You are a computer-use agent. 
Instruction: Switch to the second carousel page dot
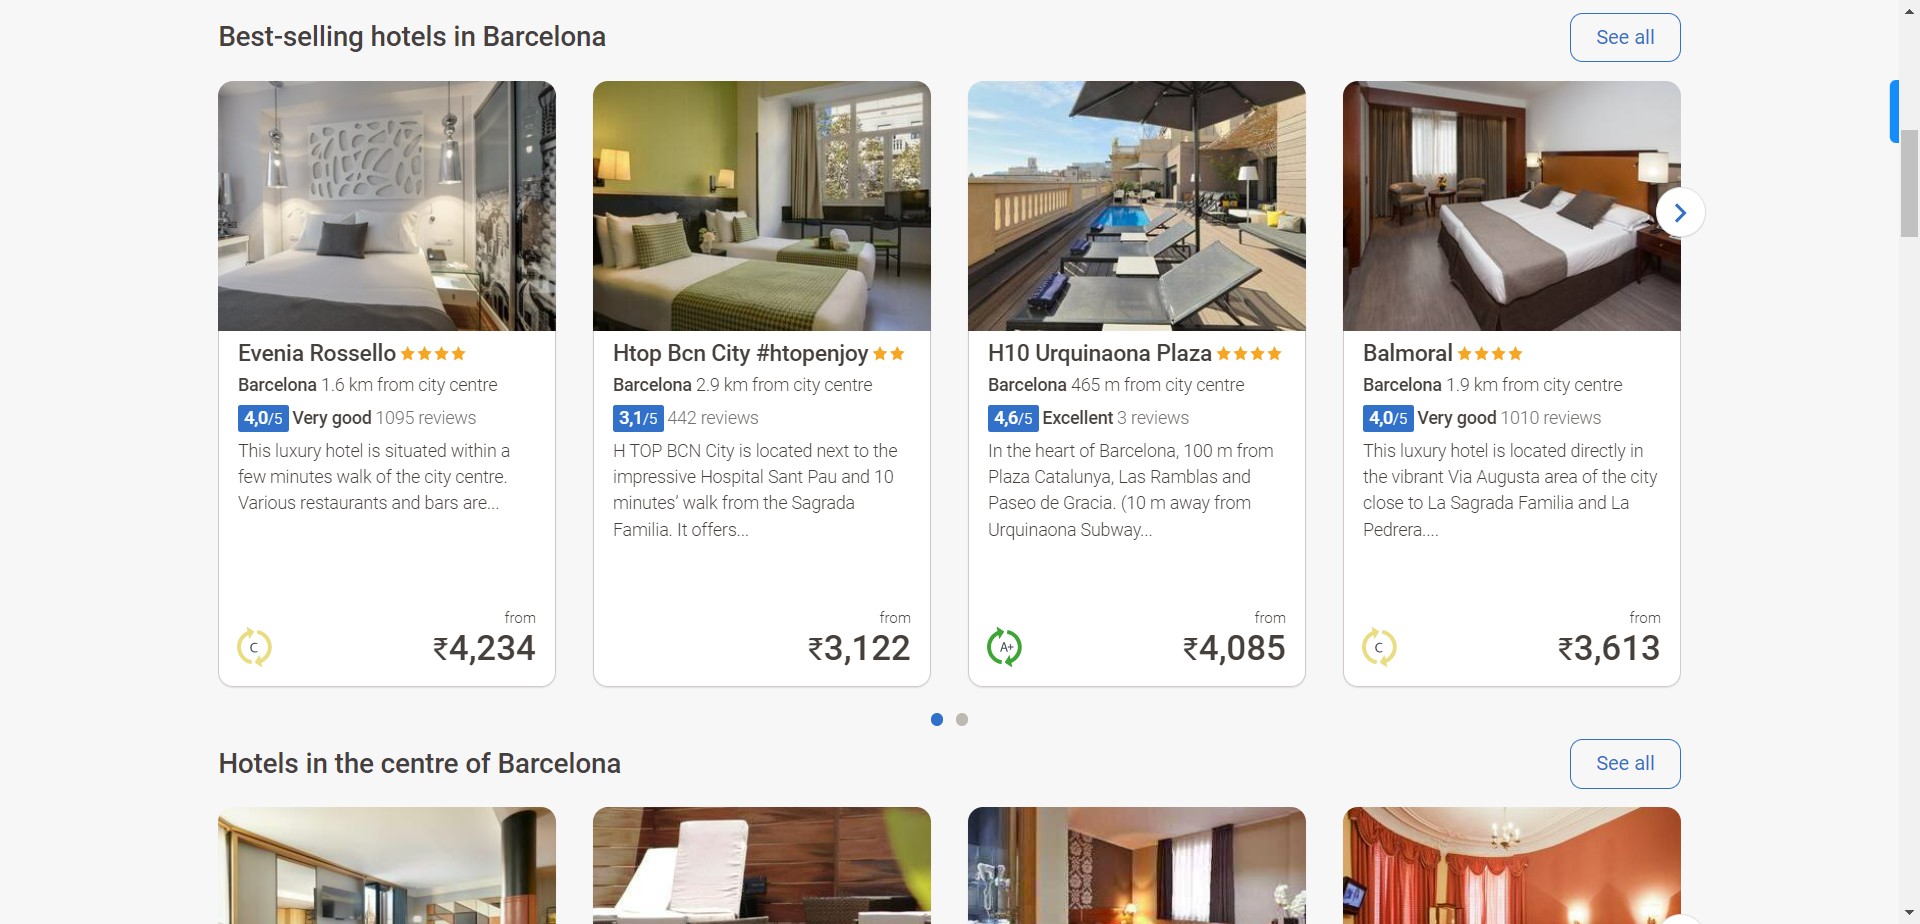click(x=962, y=719)
